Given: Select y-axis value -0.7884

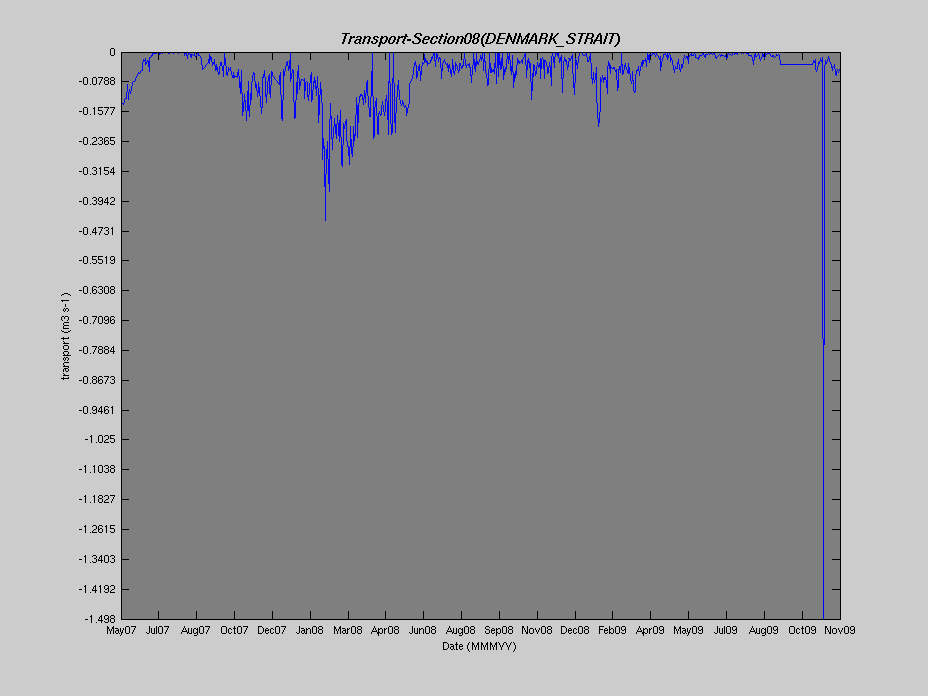Looking at the screenshot, I should (97, 350).
